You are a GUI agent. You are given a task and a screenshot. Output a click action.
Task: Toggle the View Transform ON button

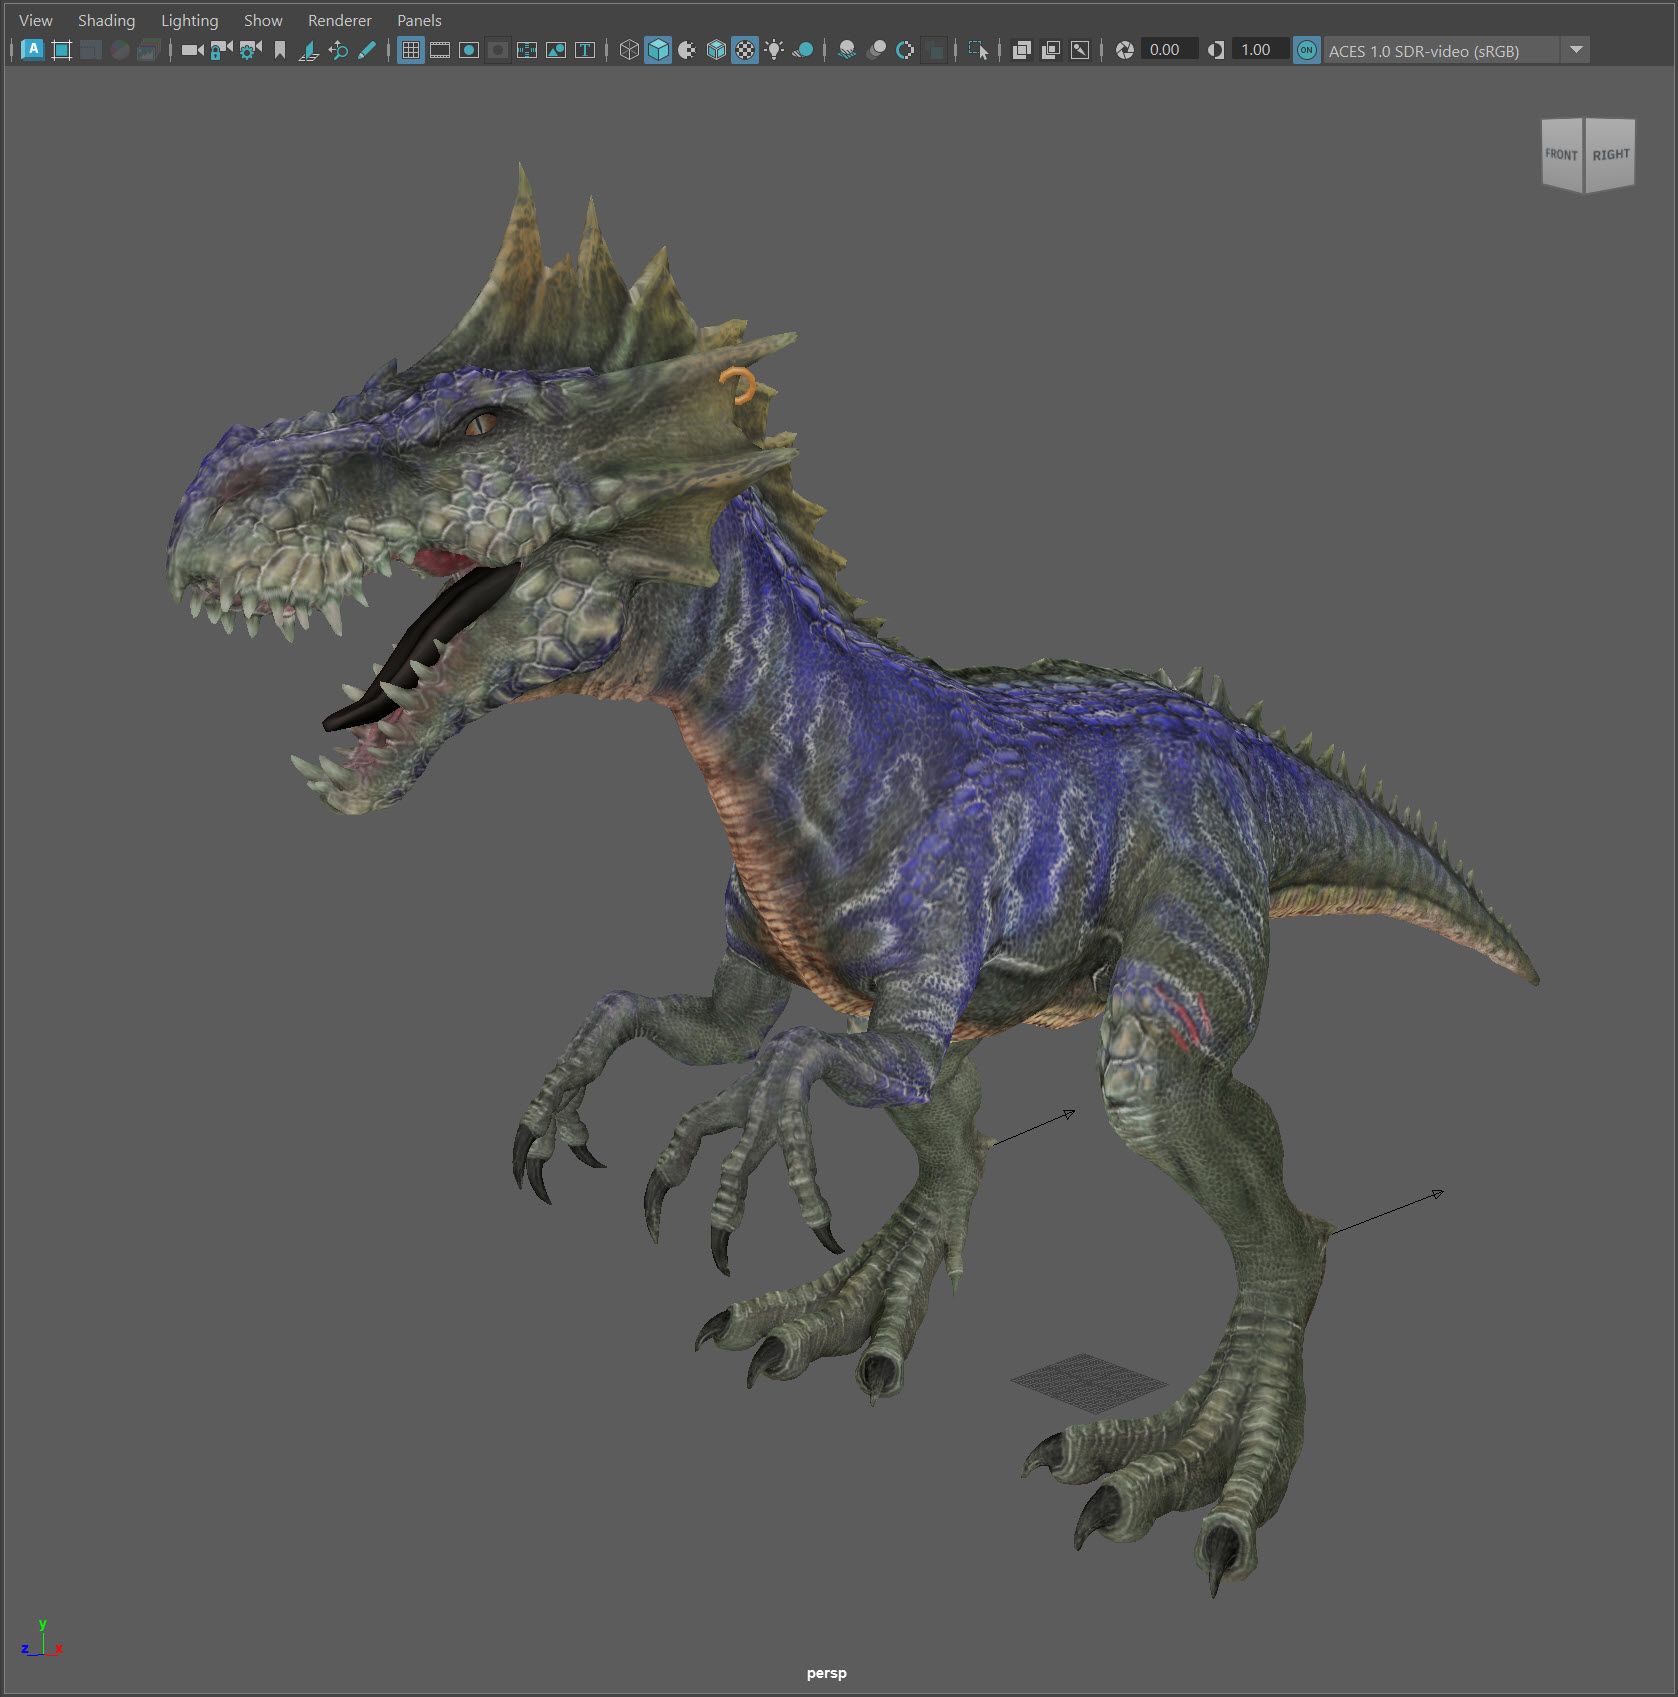coord(1306,50)
